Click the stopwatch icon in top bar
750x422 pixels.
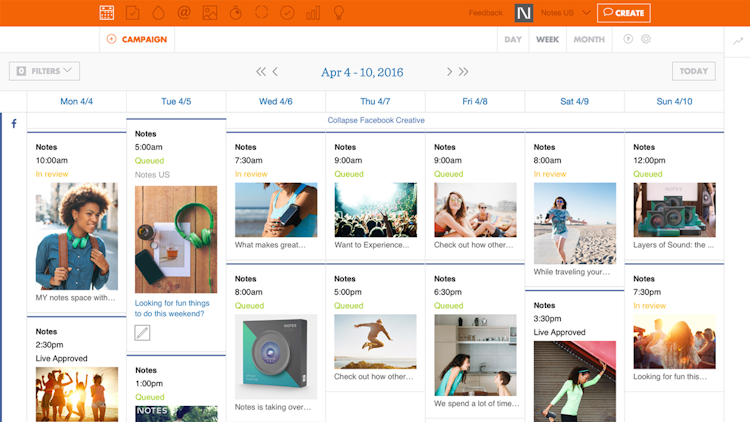tap(236, 13)
